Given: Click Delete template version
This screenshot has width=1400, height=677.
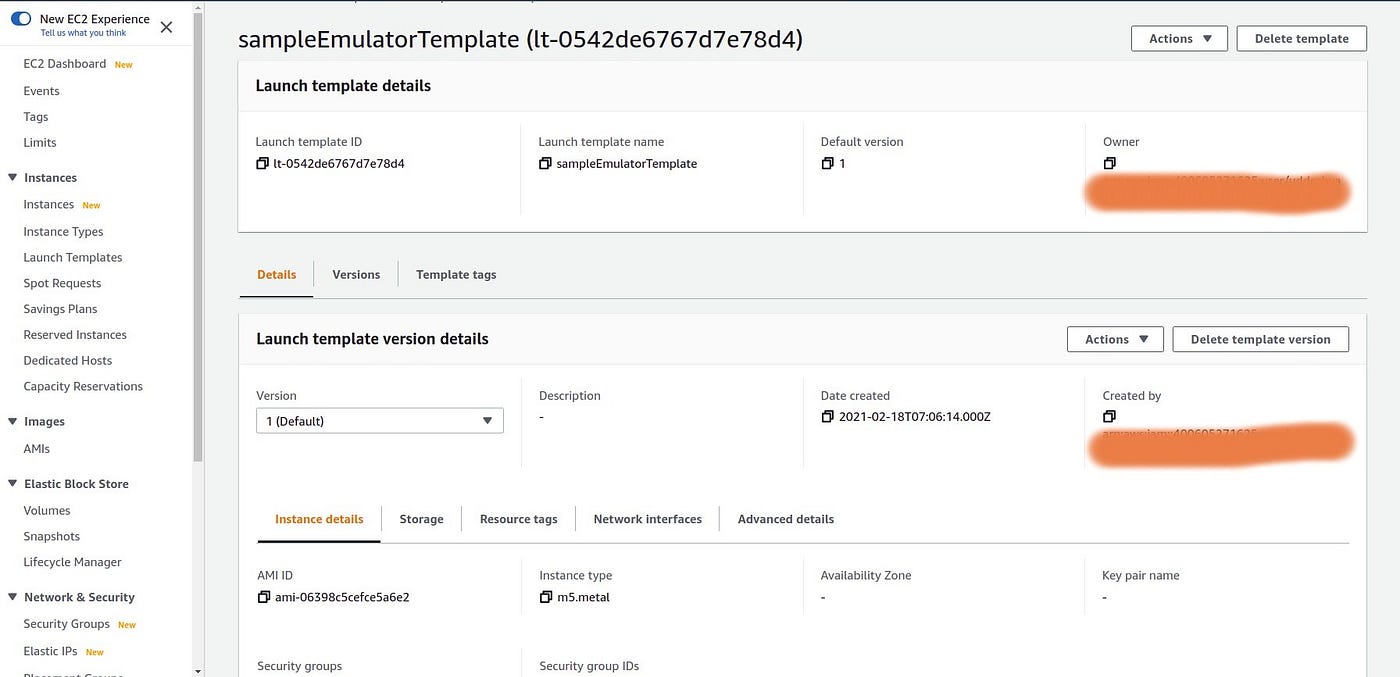Looking at the screenshot, I should (x=1260, y=338).
